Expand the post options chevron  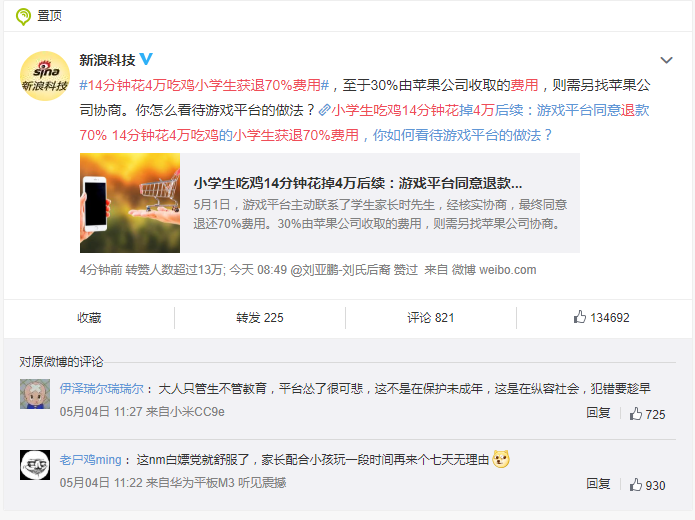pos(666,60)
